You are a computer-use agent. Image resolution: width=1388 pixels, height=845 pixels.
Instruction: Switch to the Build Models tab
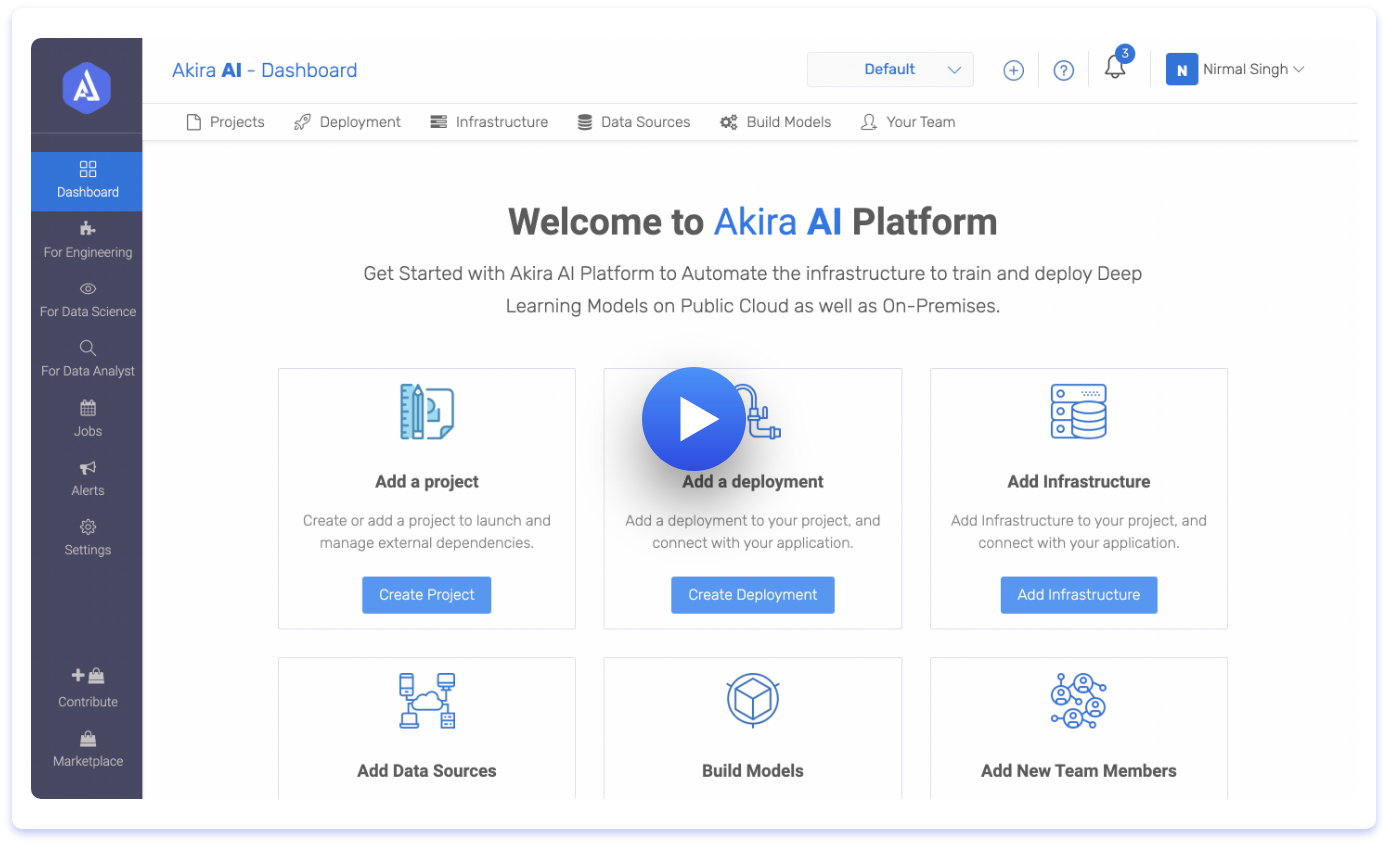click(776, 122)
